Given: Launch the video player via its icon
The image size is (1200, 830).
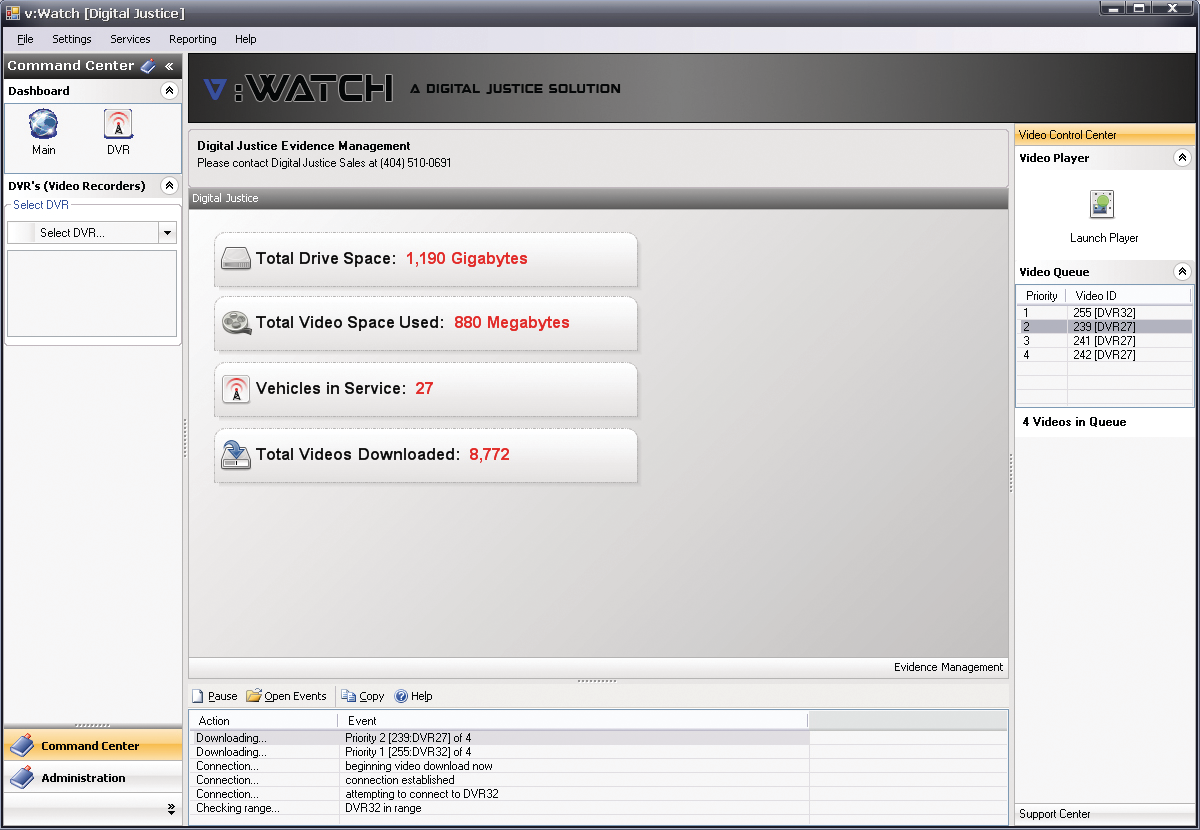Looking at the screenshot, I should (1103, 203).
